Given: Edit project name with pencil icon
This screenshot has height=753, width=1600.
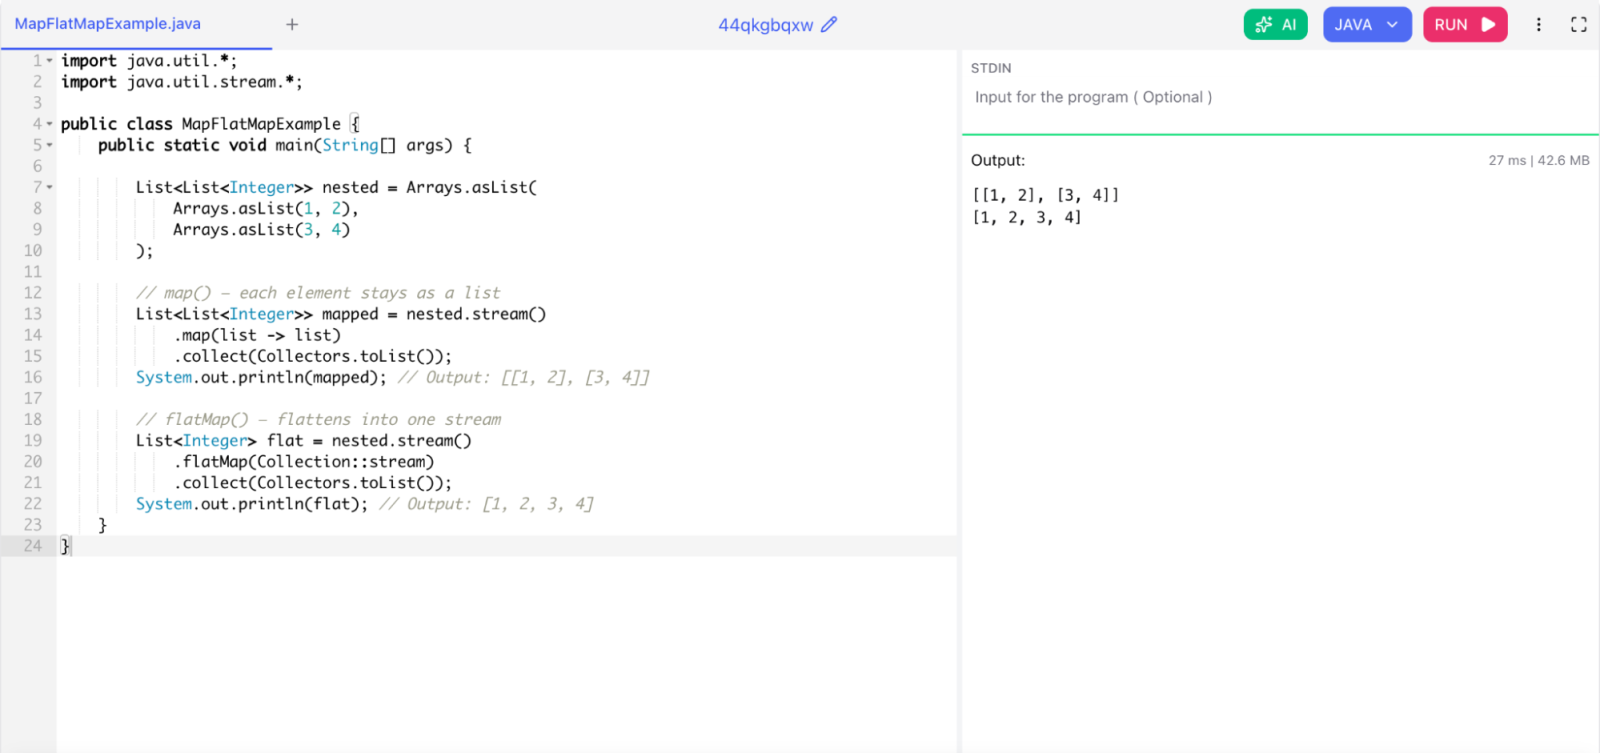Looking at the screenshot, I should click(x=829, y=24).
